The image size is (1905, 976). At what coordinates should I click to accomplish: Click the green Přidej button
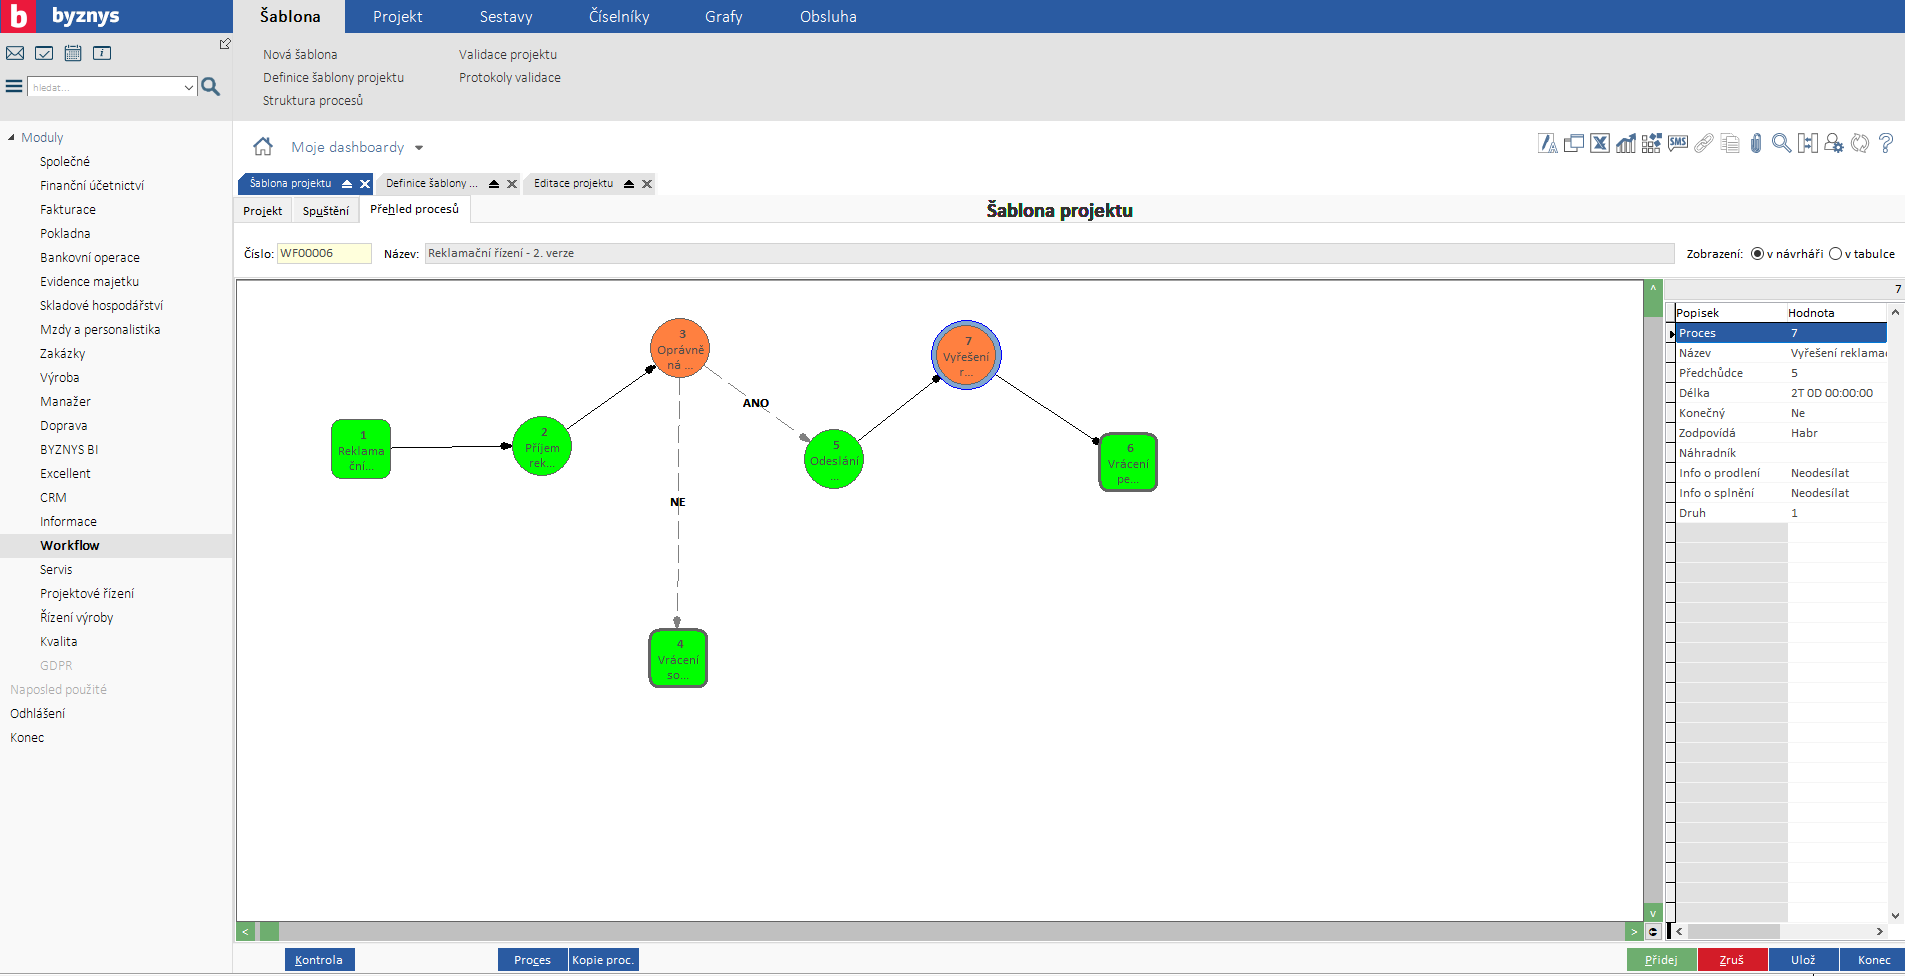pyautogui.click(x=1661, y=960)
